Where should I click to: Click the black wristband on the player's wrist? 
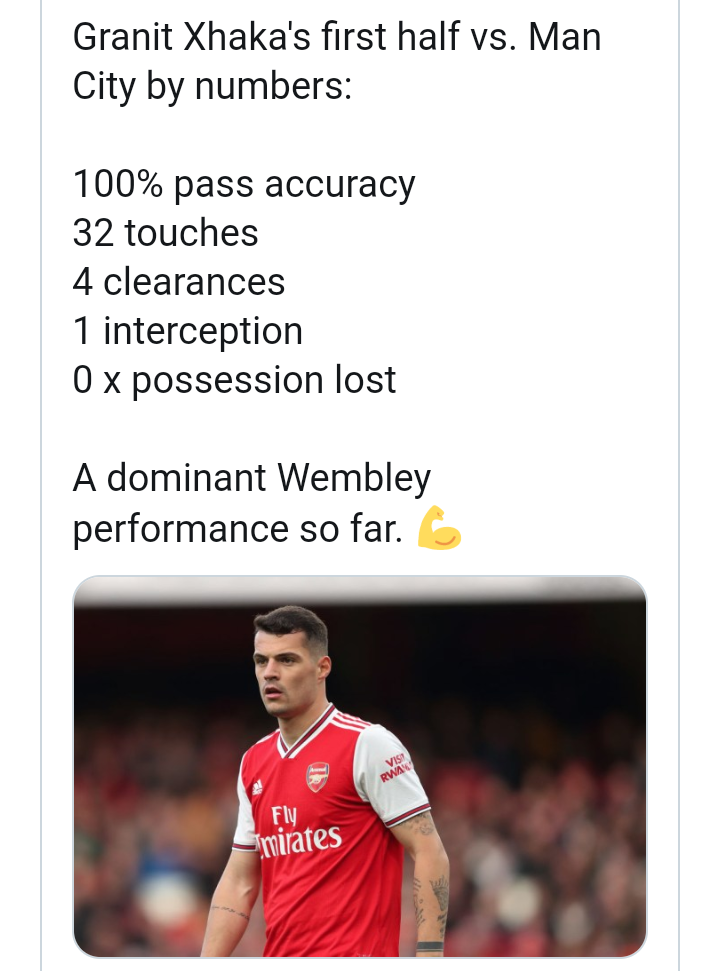click(429, 947)
